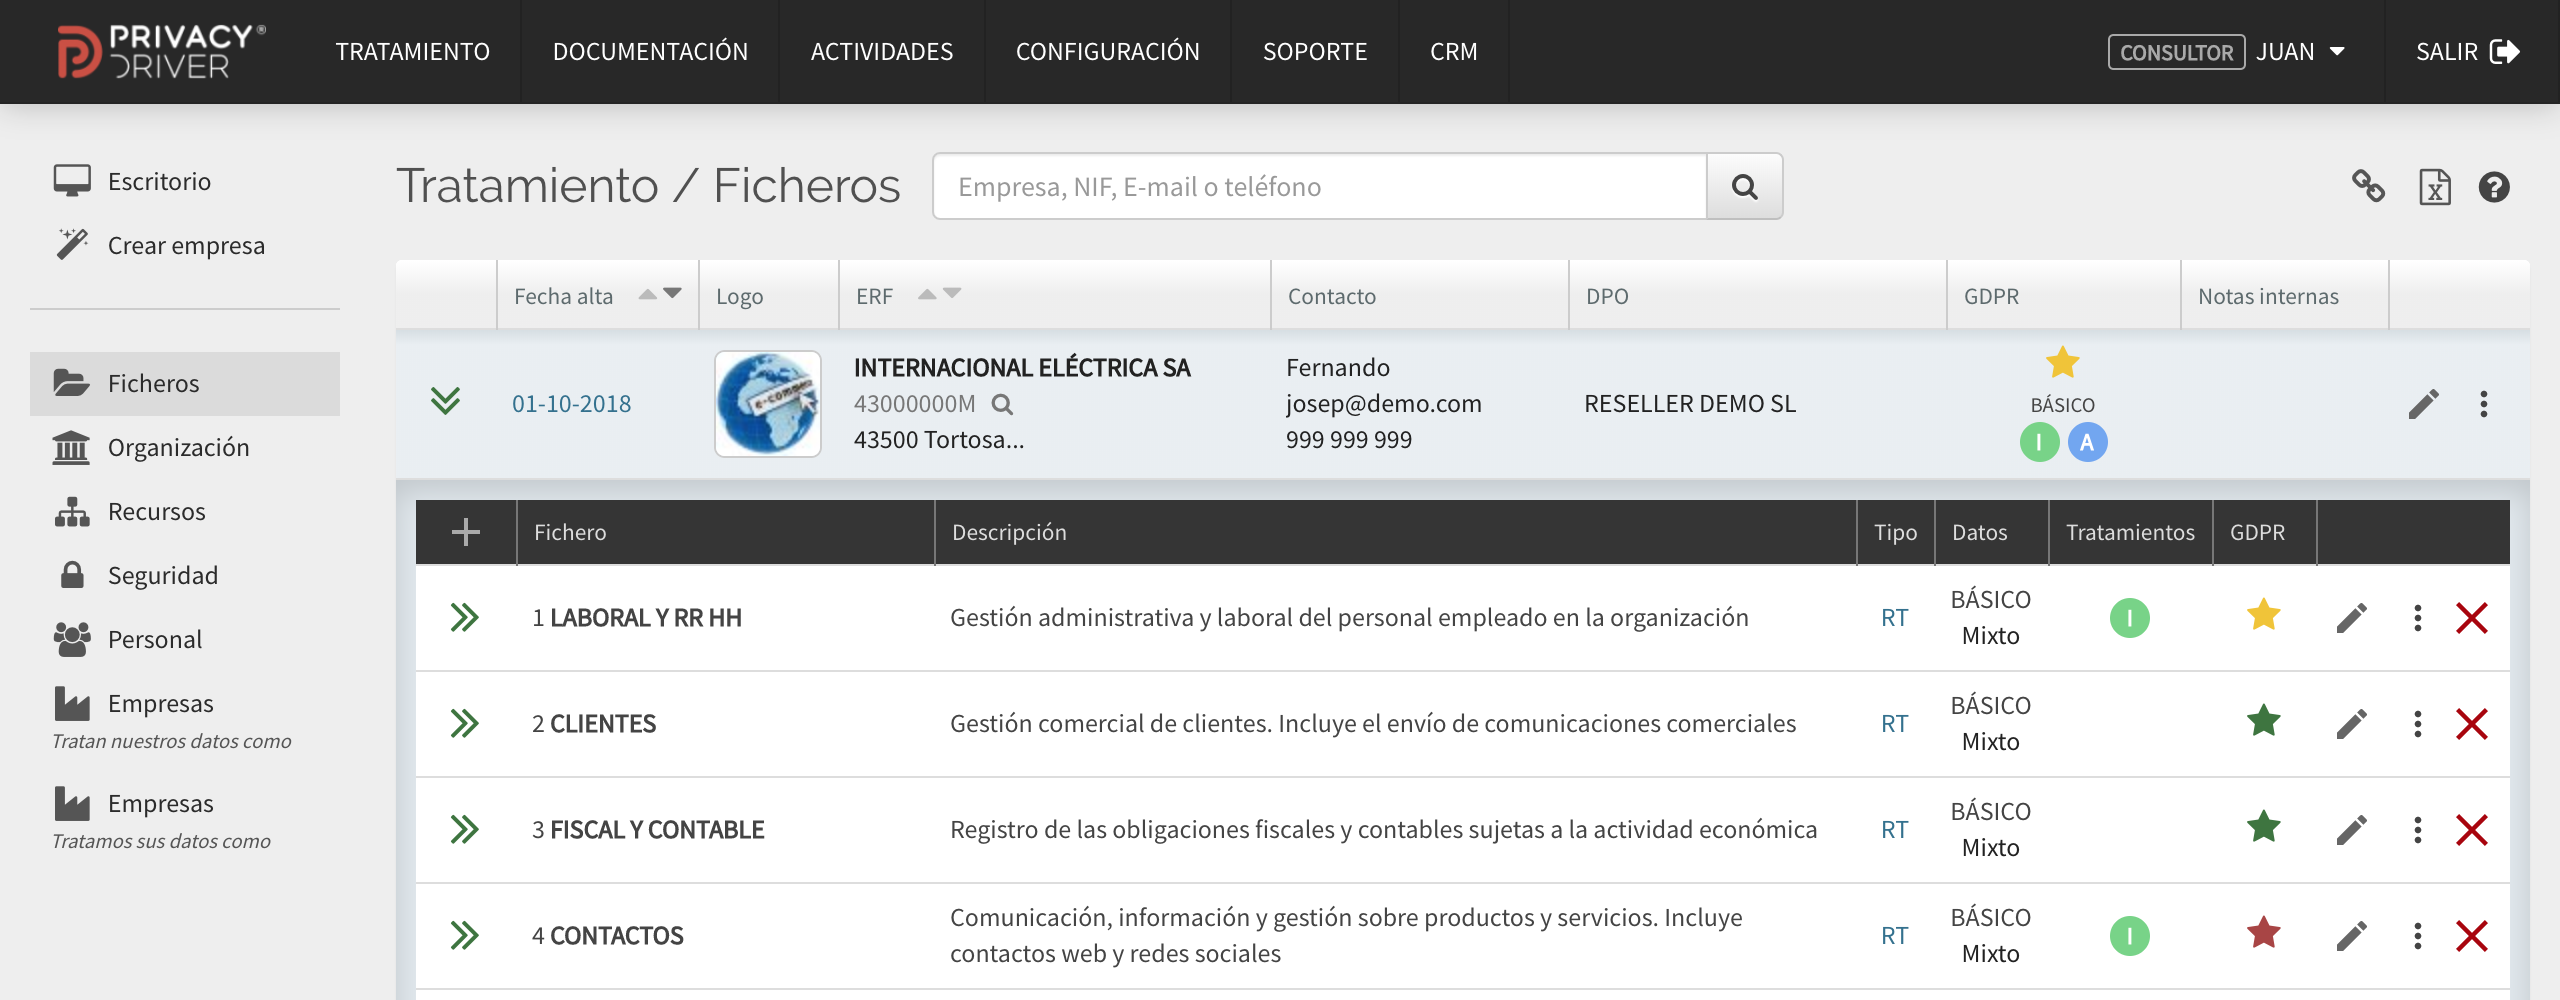Open the CONFIGURACIÓN menu
The image size is (2560, 1000).
pos(1108,52)
